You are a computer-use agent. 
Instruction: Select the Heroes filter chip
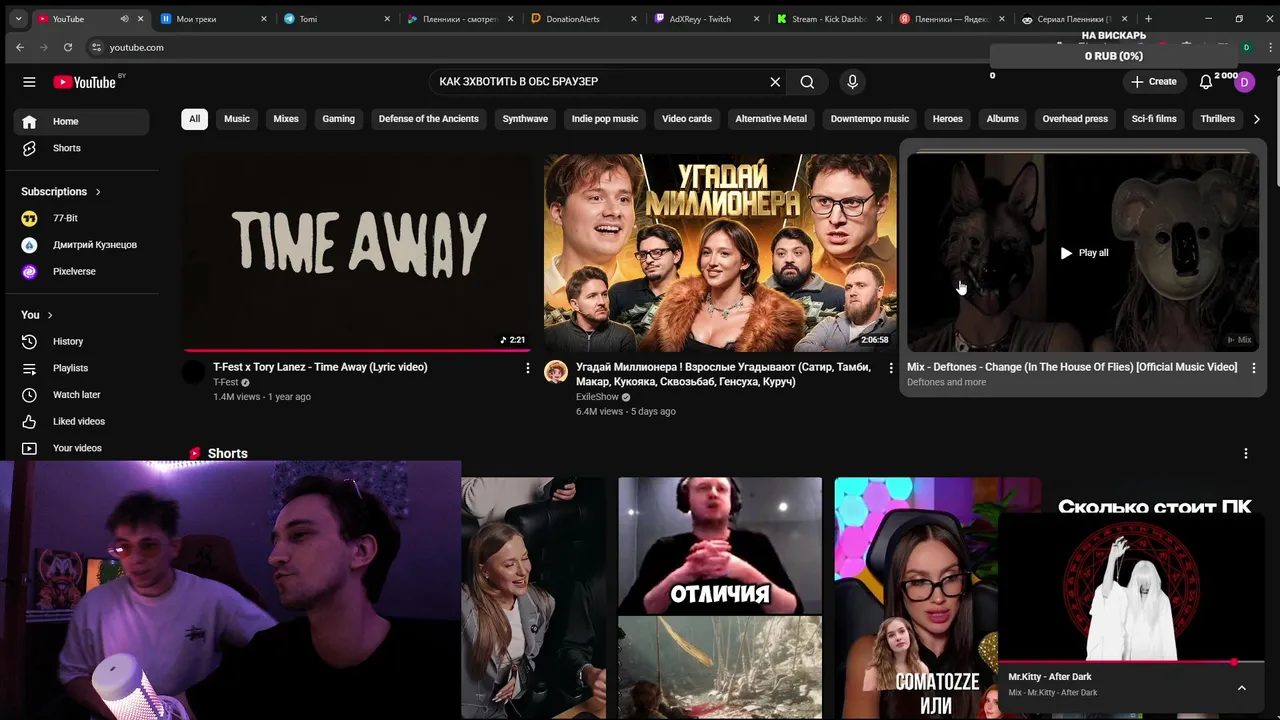point(948,119)
